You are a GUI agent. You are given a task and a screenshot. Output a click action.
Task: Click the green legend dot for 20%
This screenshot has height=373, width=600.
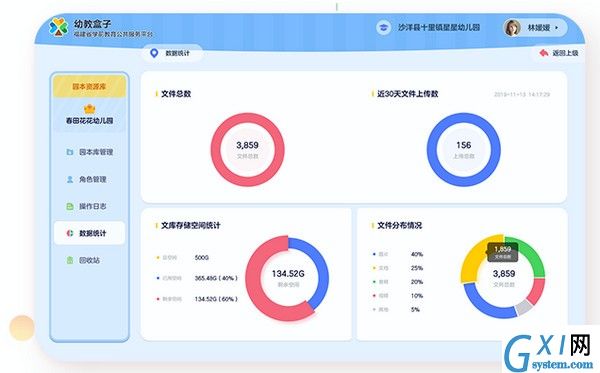click(x=374, y=282)
